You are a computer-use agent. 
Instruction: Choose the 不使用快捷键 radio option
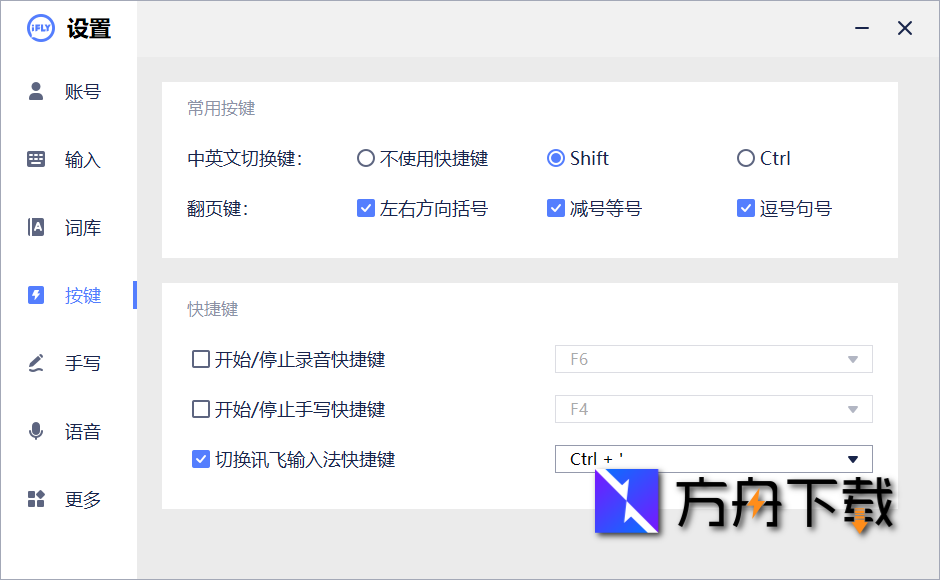point(366,158)
